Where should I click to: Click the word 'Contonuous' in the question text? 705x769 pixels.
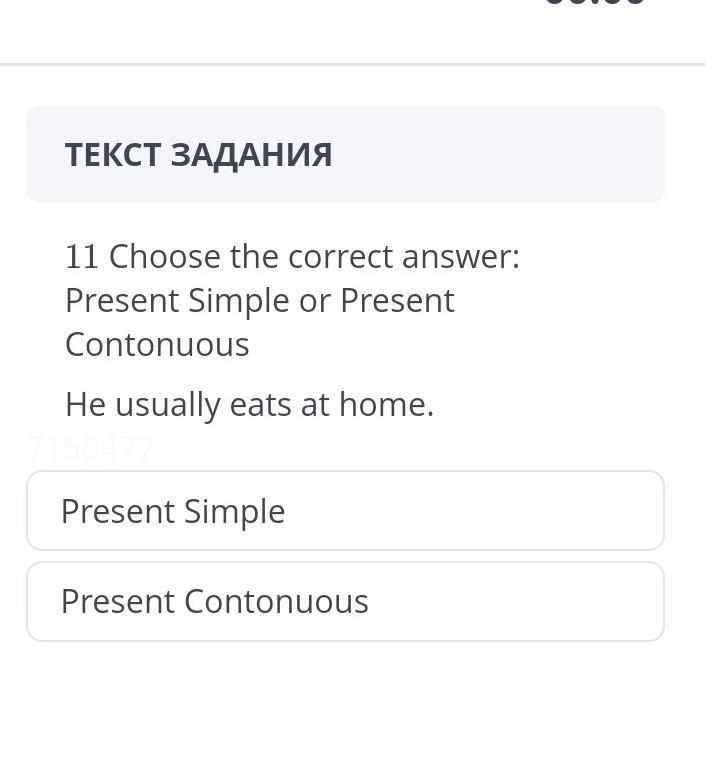(x=157, y=345)
